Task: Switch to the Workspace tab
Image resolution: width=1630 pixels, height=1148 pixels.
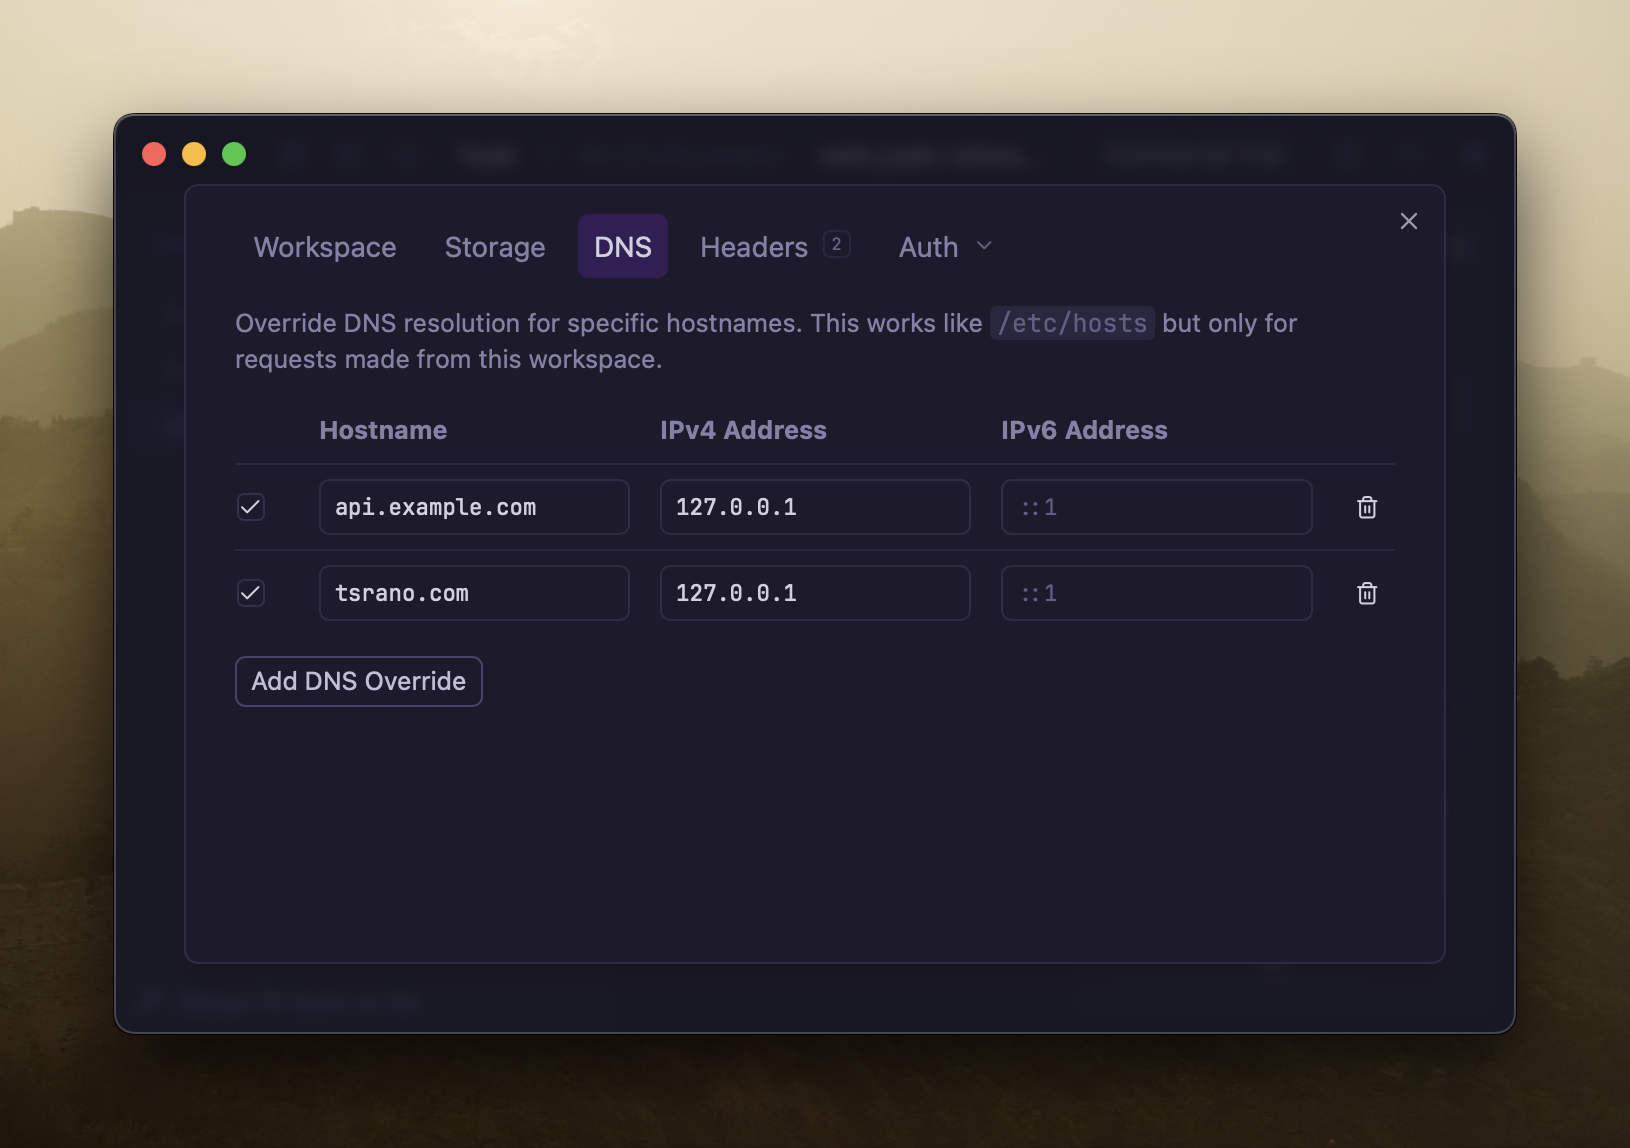Action: tap(325, 247)
